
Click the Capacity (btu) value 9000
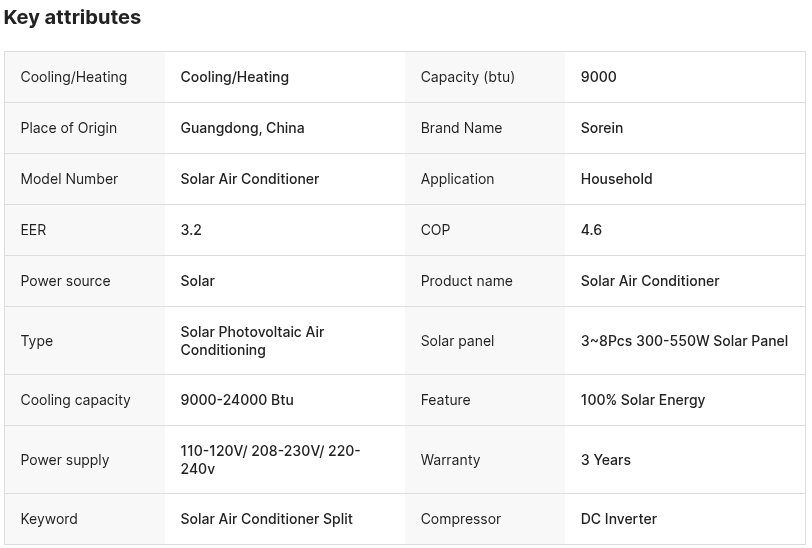point(598,77)
